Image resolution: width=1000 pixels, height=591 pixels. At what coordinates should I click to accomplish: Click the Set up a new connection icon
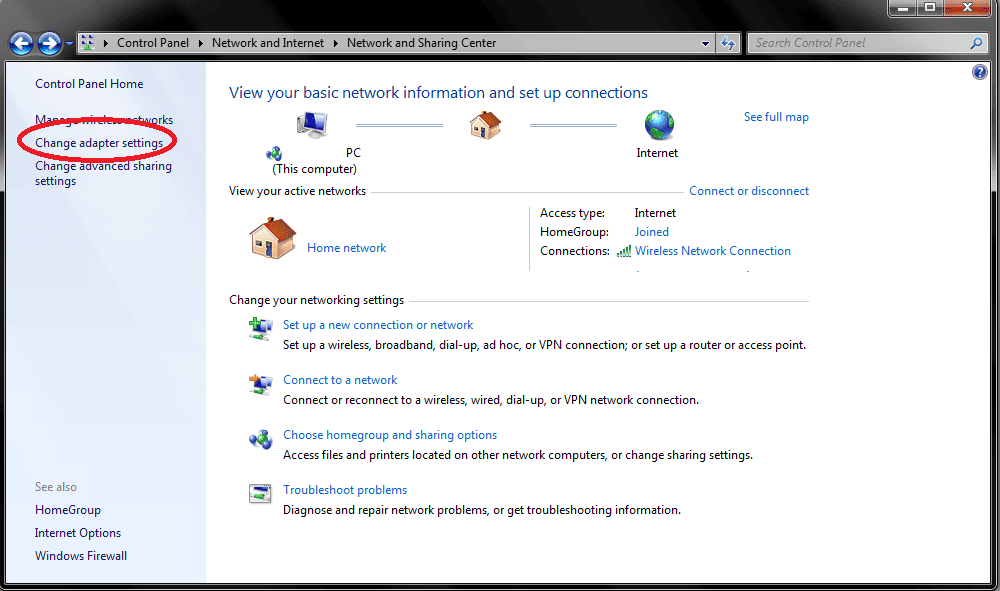pos(260,328)
